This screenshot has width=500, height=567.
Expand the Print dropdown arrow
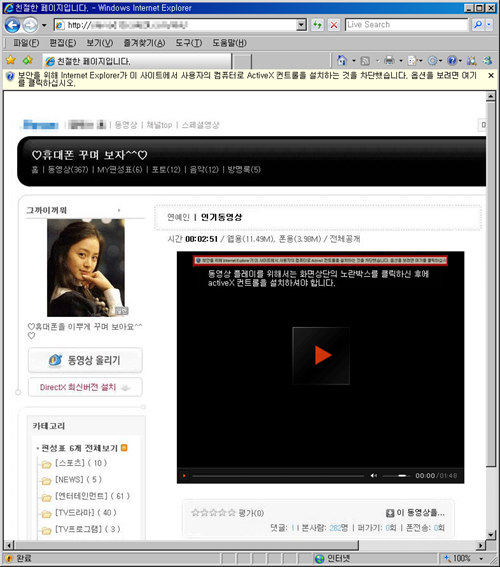[x=401, y=61]
